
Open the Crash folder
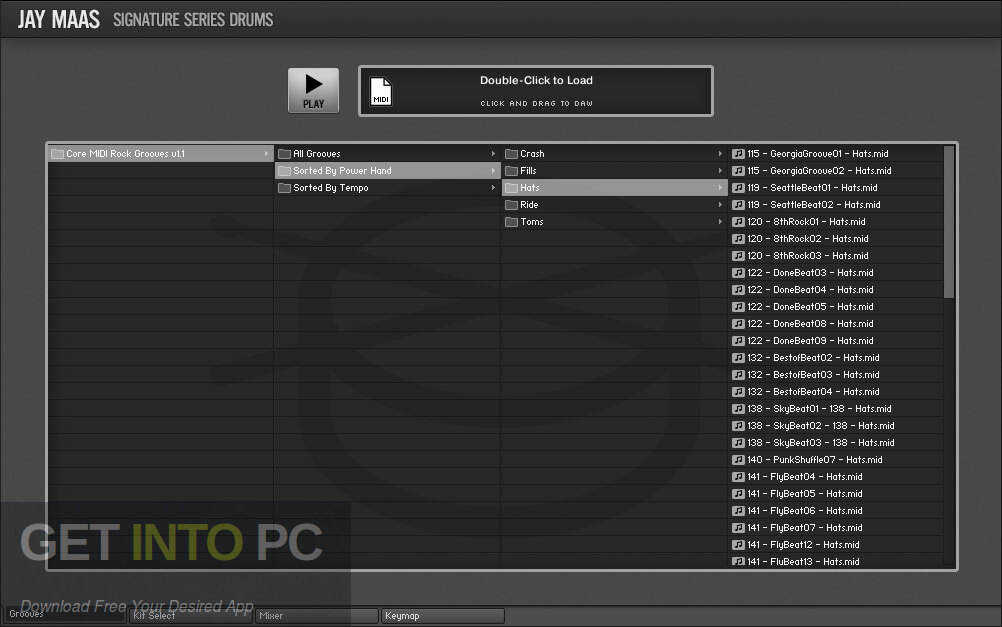[614, 153]
